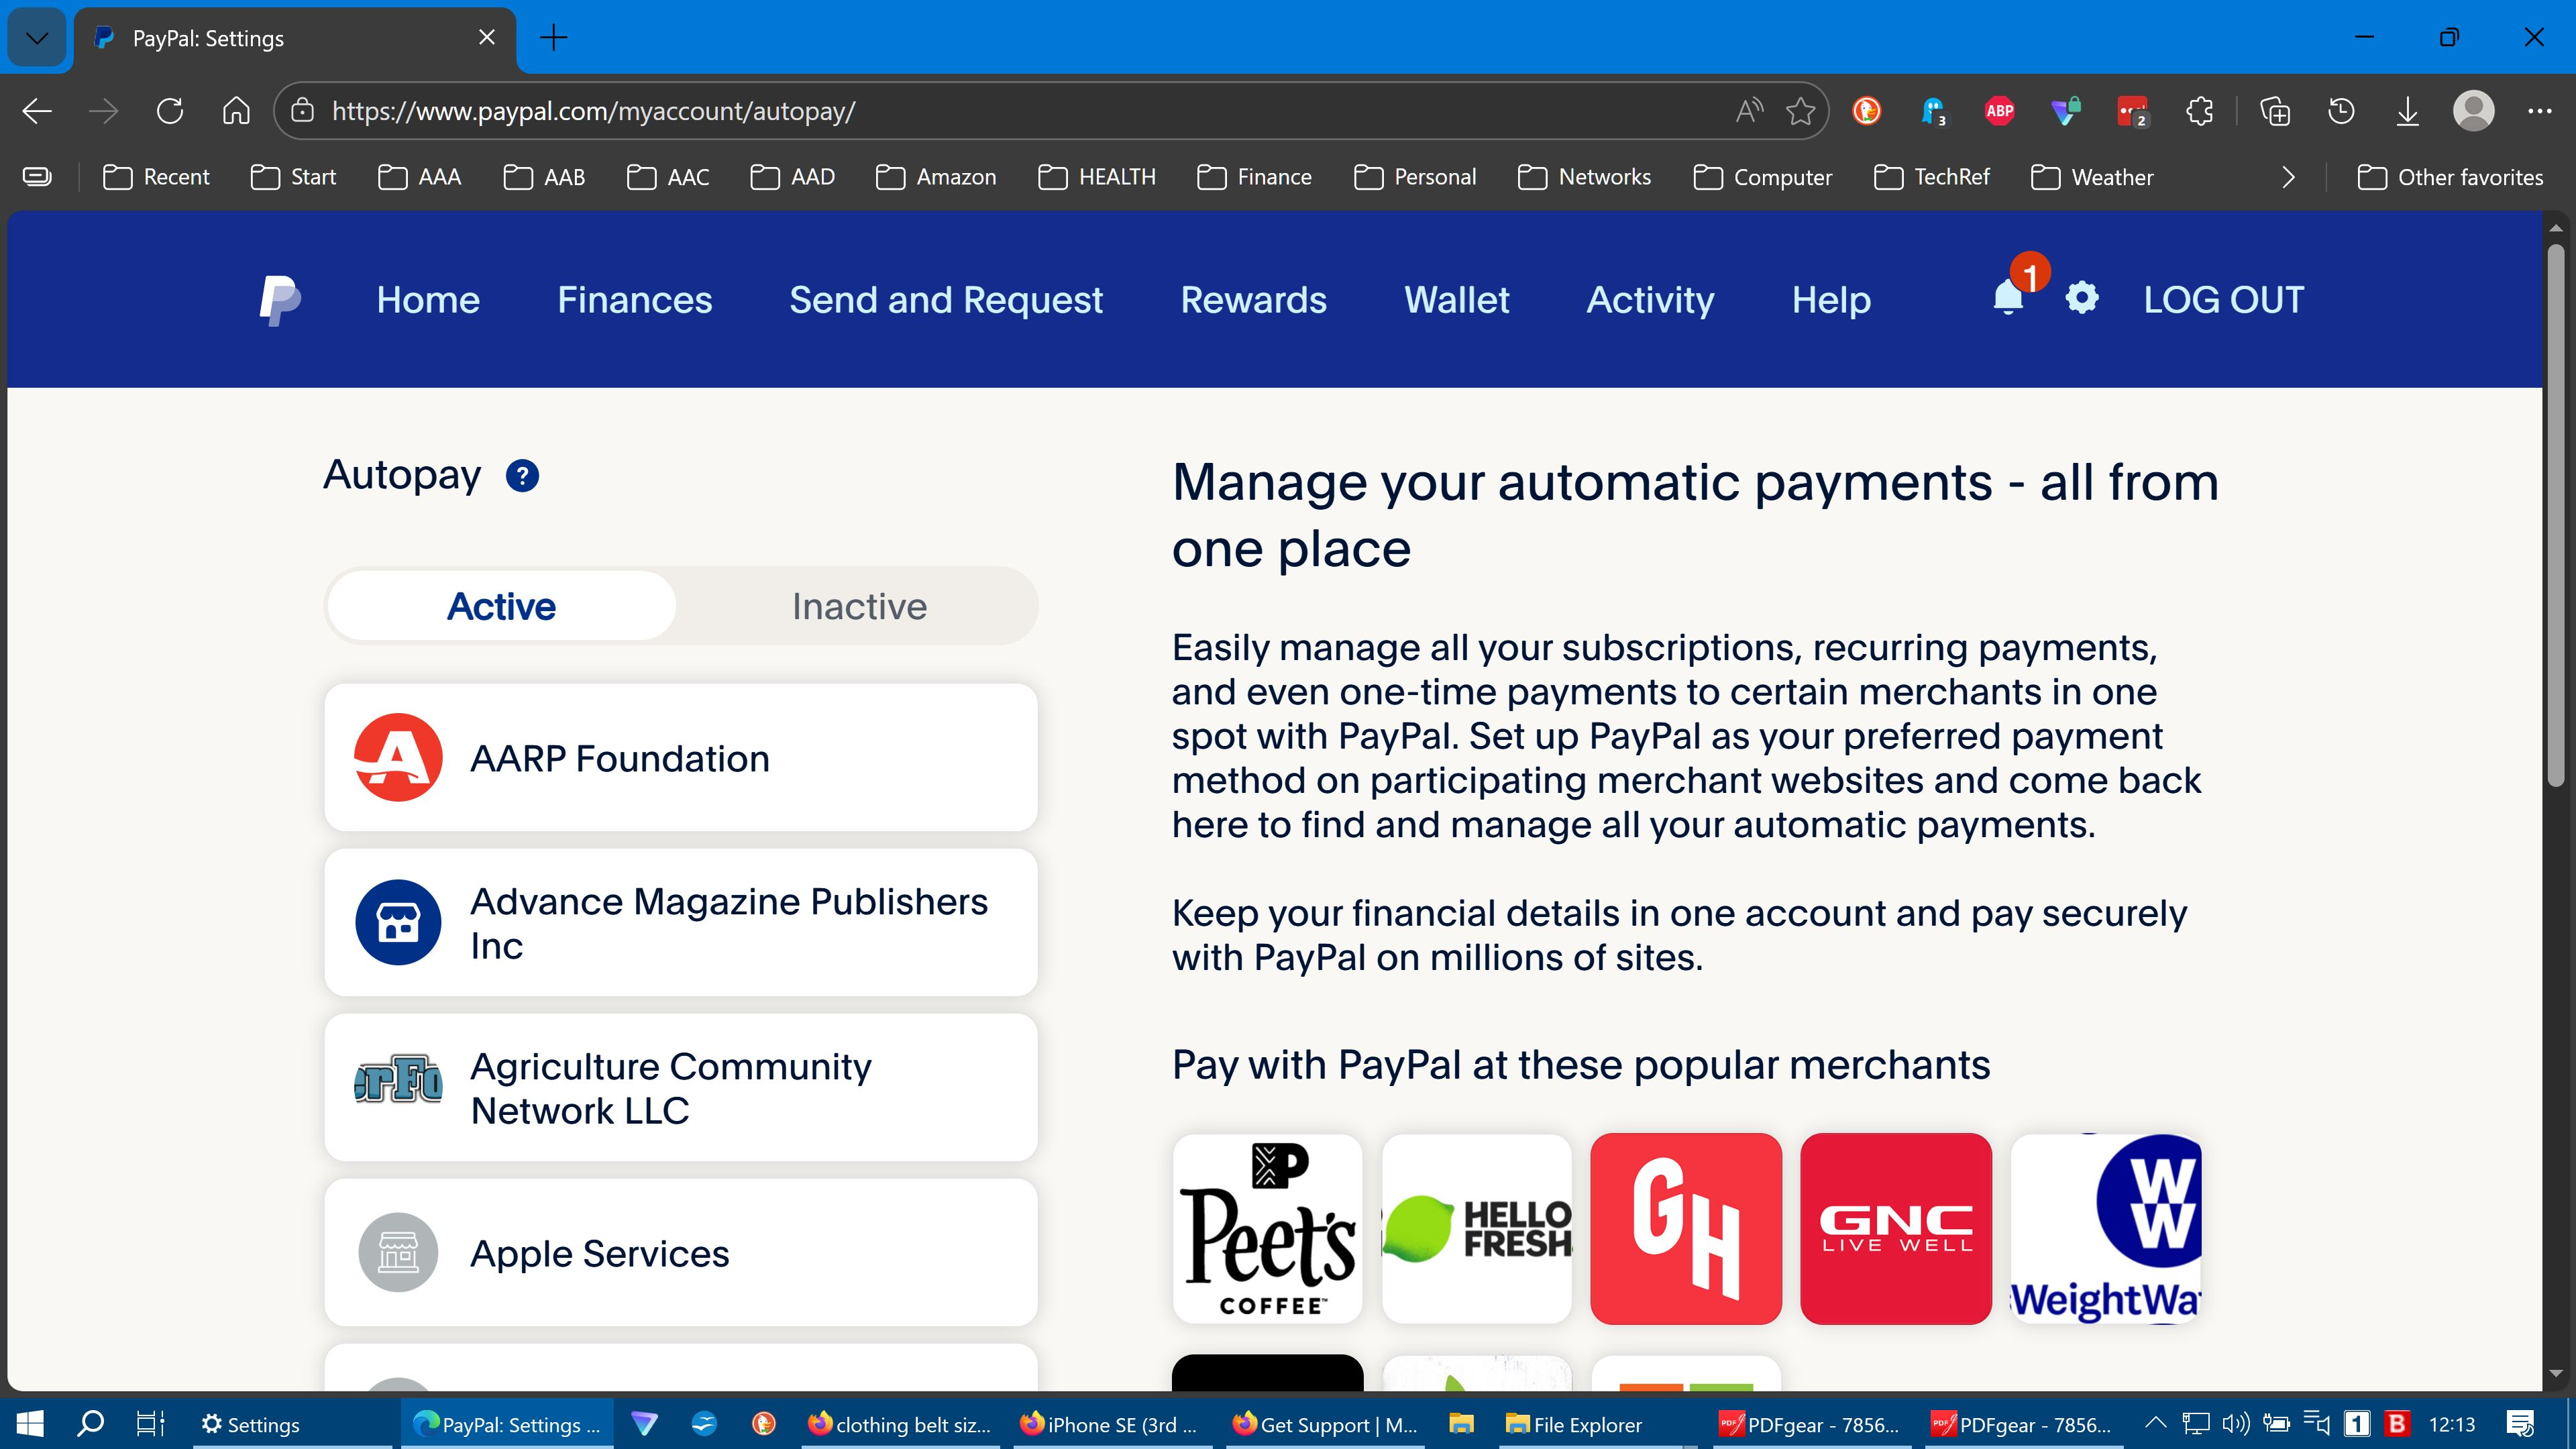Click LOG OUT link
The width and height of the screenshot is (2576, 1449).
[2223, 300]
